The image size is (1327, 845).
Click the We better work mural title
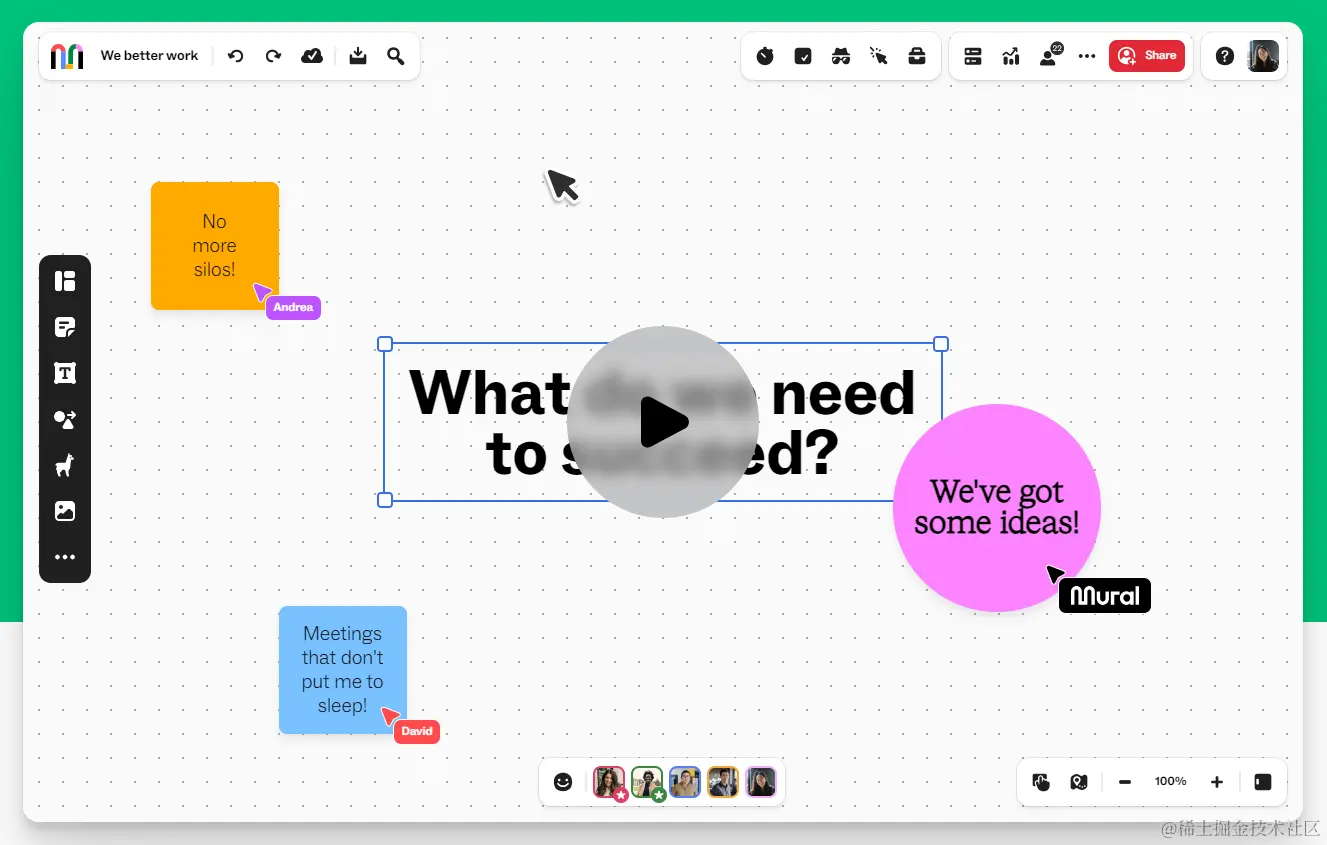(x=150, y=56)
